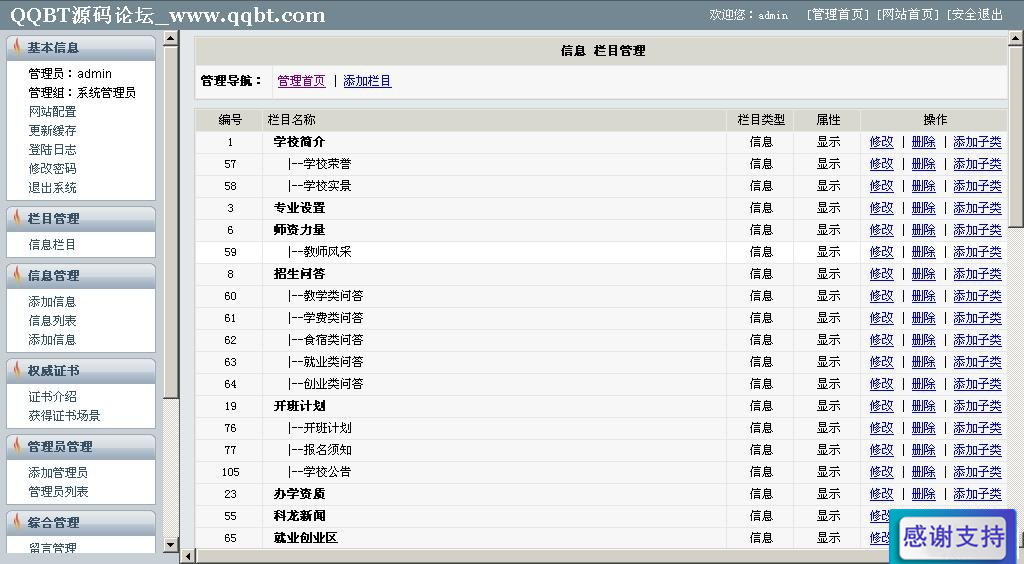Collapse the 栏目管理 sidebar section header

point(81,219)
